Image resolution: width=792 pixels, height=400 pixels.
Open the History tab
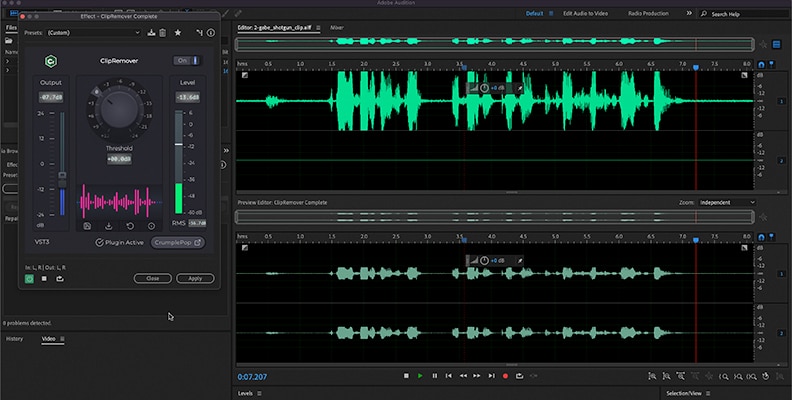[x=14, y=339]
